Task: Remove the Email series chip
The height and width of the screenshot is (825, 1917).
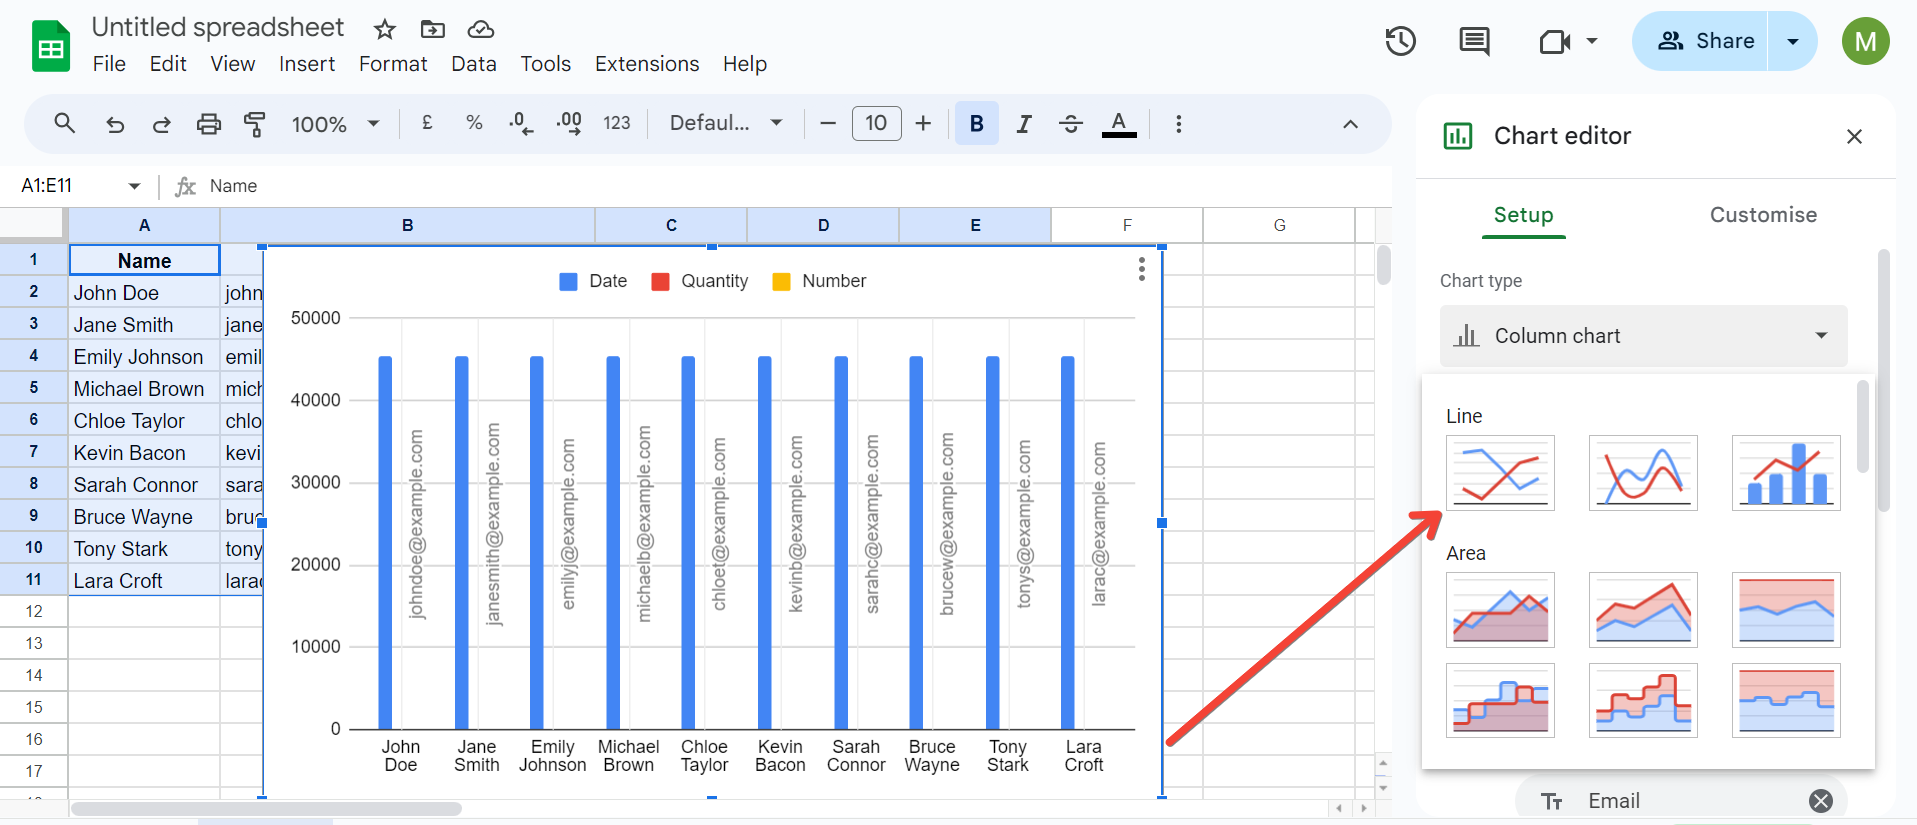Action: click(x=1821, y=801)
